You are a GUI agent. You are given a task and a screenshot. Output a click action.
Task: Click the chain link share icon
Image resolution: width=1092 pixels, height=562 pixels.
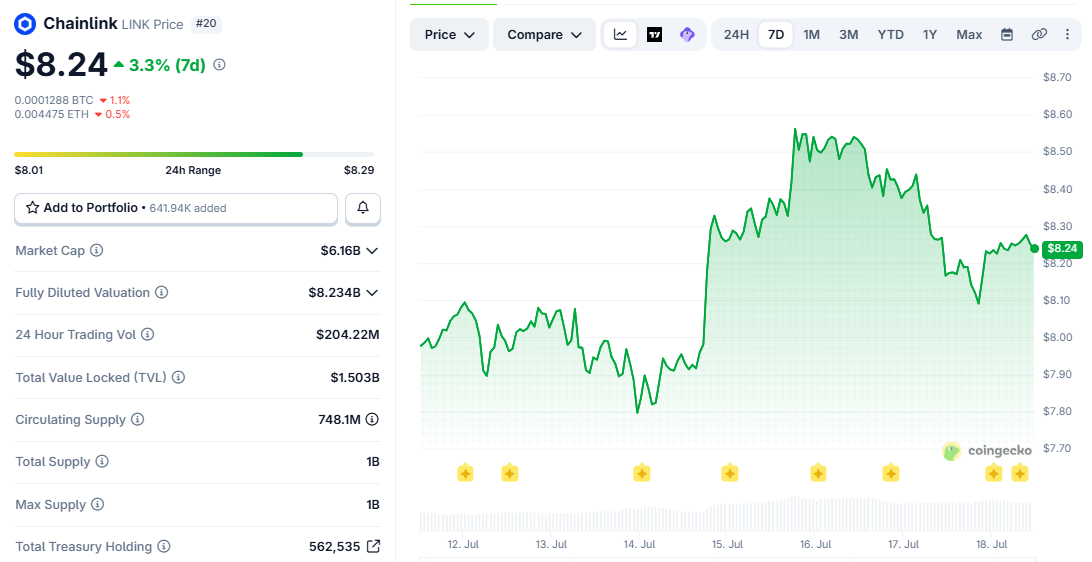[1039, 34]
